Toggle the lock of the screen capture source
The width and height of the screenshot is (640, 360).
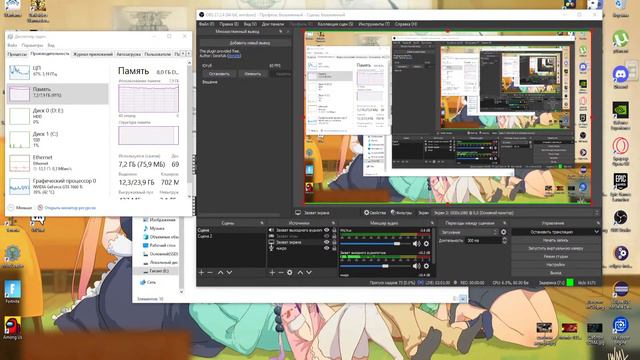click(x=334, y=242)
